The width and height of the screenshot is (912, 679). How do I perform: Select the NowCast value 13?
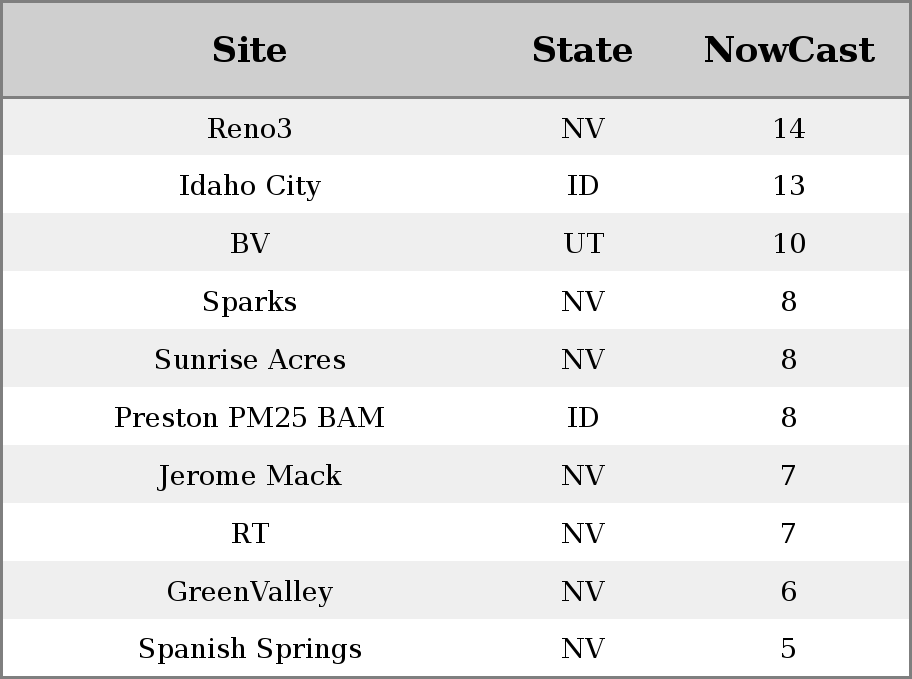pos(788,186)
